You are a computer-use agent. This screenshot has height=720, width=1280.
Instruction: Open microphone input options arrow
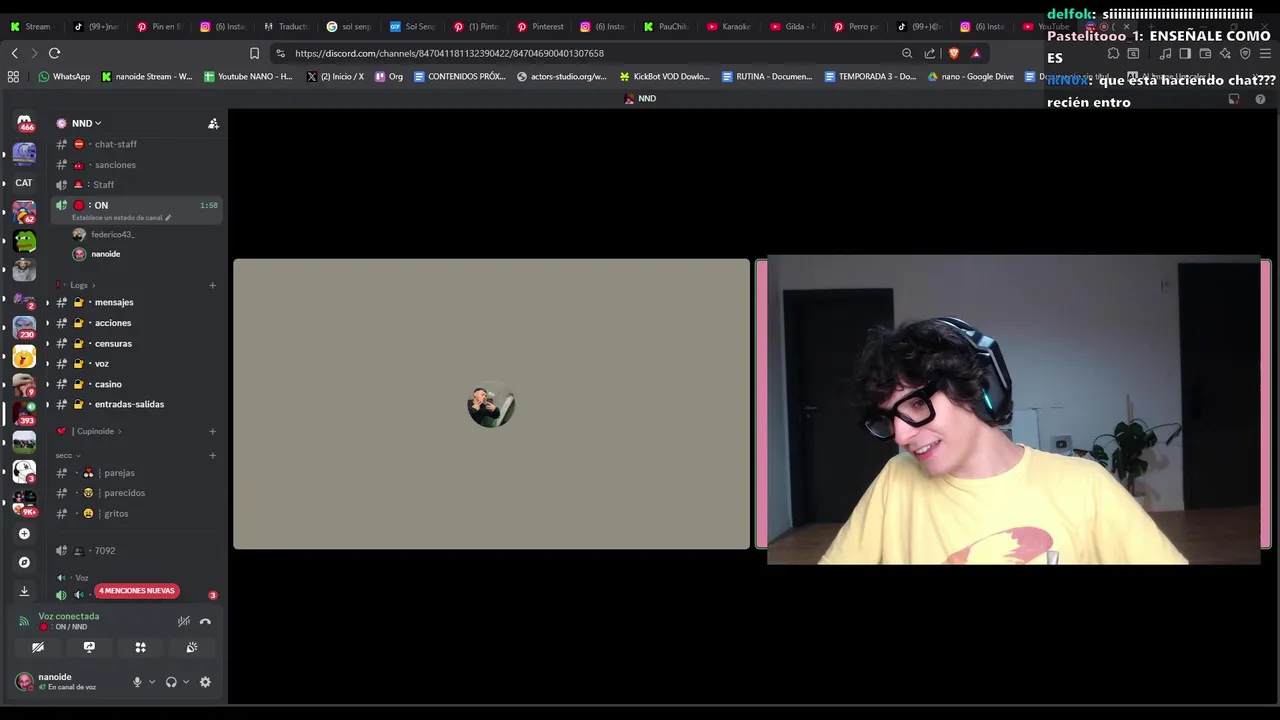[x=152, y=682]
